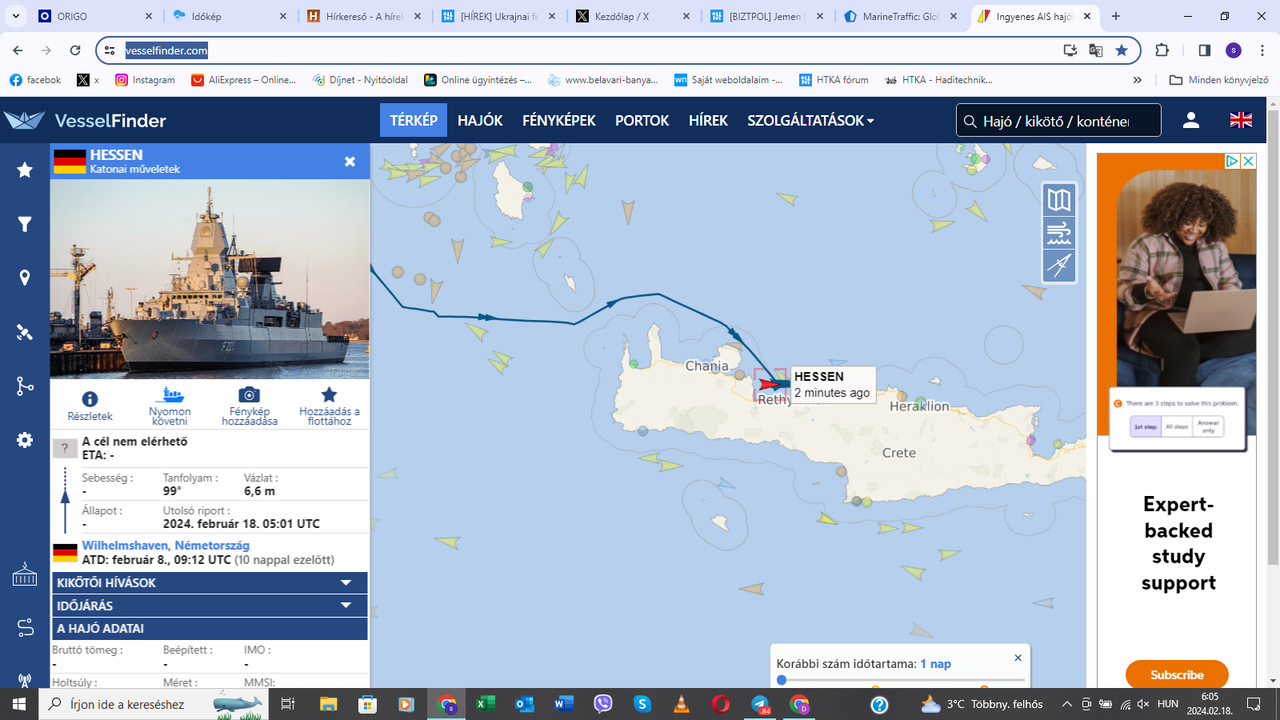This screenshot has width=1280, height=720.
Task: Switch language via UK flag icon
Action: point(1241,120)
